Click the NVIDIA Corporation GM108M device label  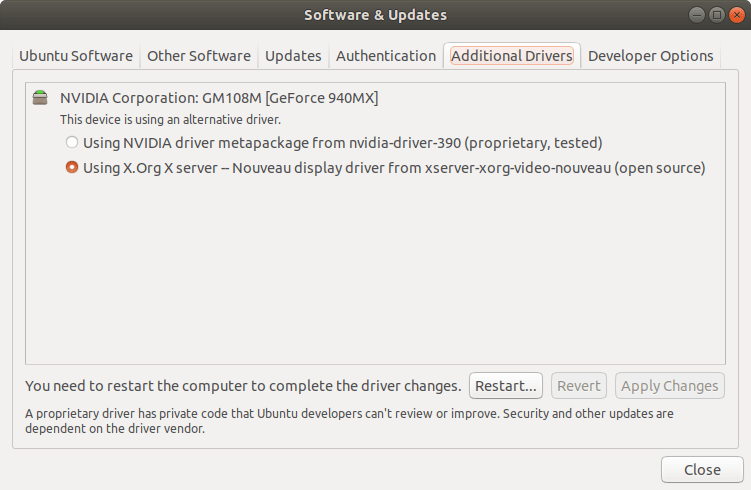coord(219,98)
